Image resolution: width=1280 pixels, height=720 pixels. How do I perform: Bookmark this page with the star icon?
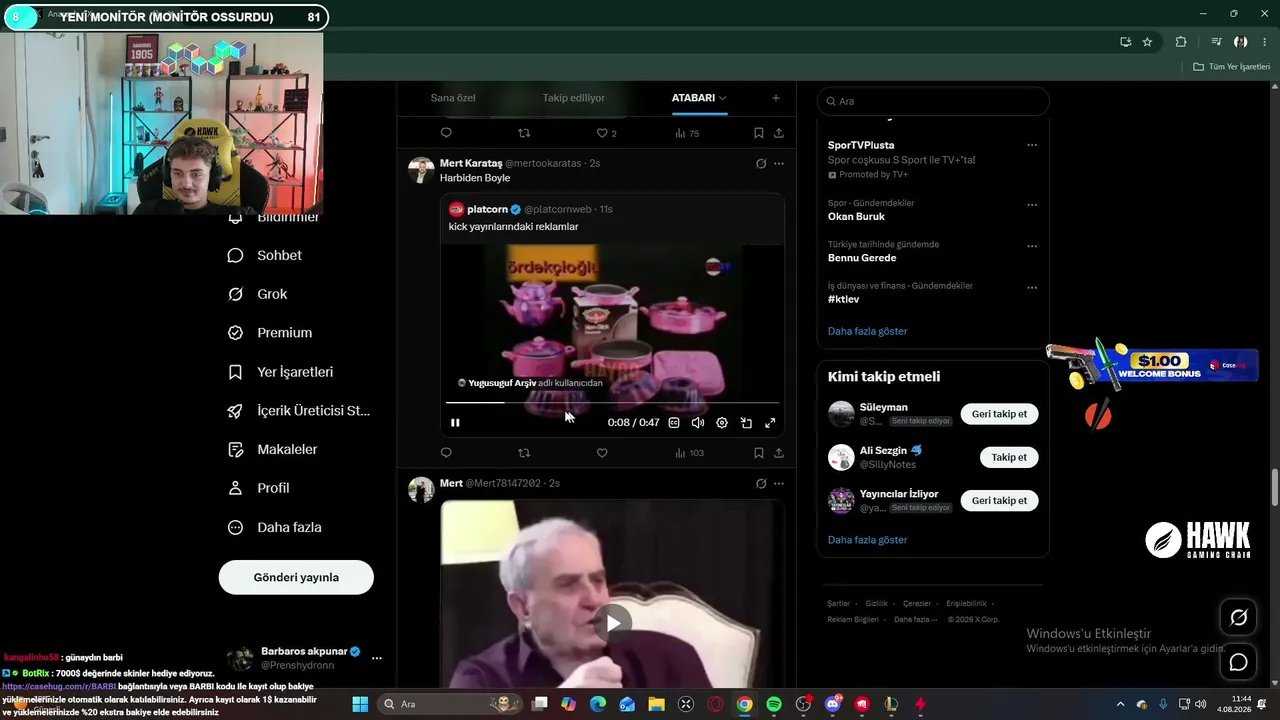1147,42
